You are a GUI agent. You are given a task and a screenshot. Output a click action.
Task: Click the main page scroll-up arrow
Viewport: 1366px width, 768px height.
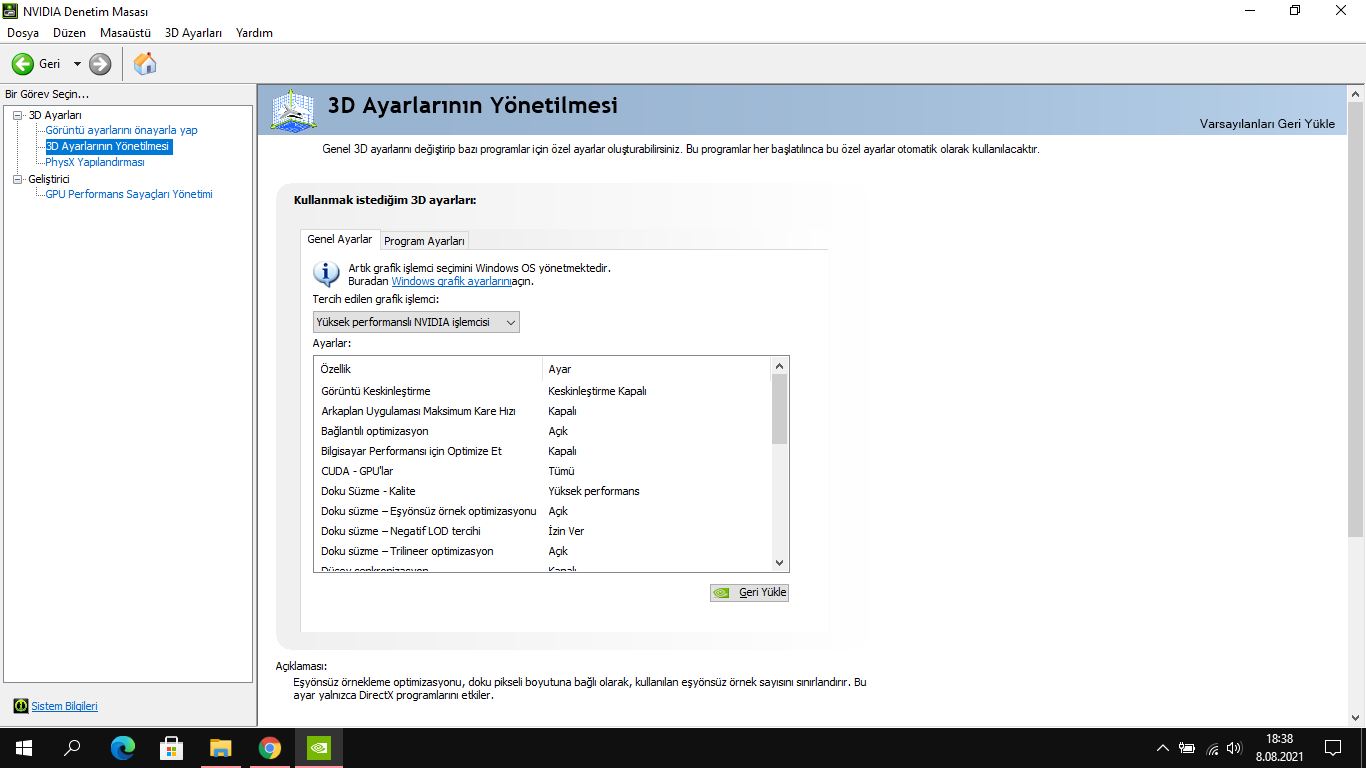(x=1356, y=93)
